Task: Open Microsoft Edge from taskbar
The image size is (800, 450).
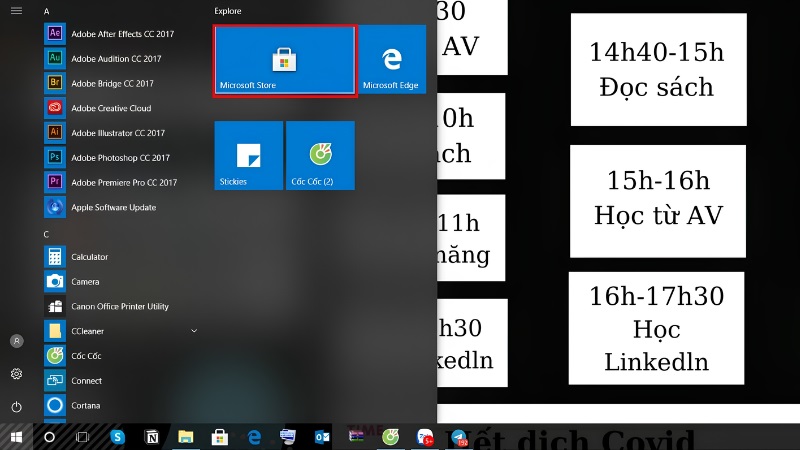Action: 254,437
